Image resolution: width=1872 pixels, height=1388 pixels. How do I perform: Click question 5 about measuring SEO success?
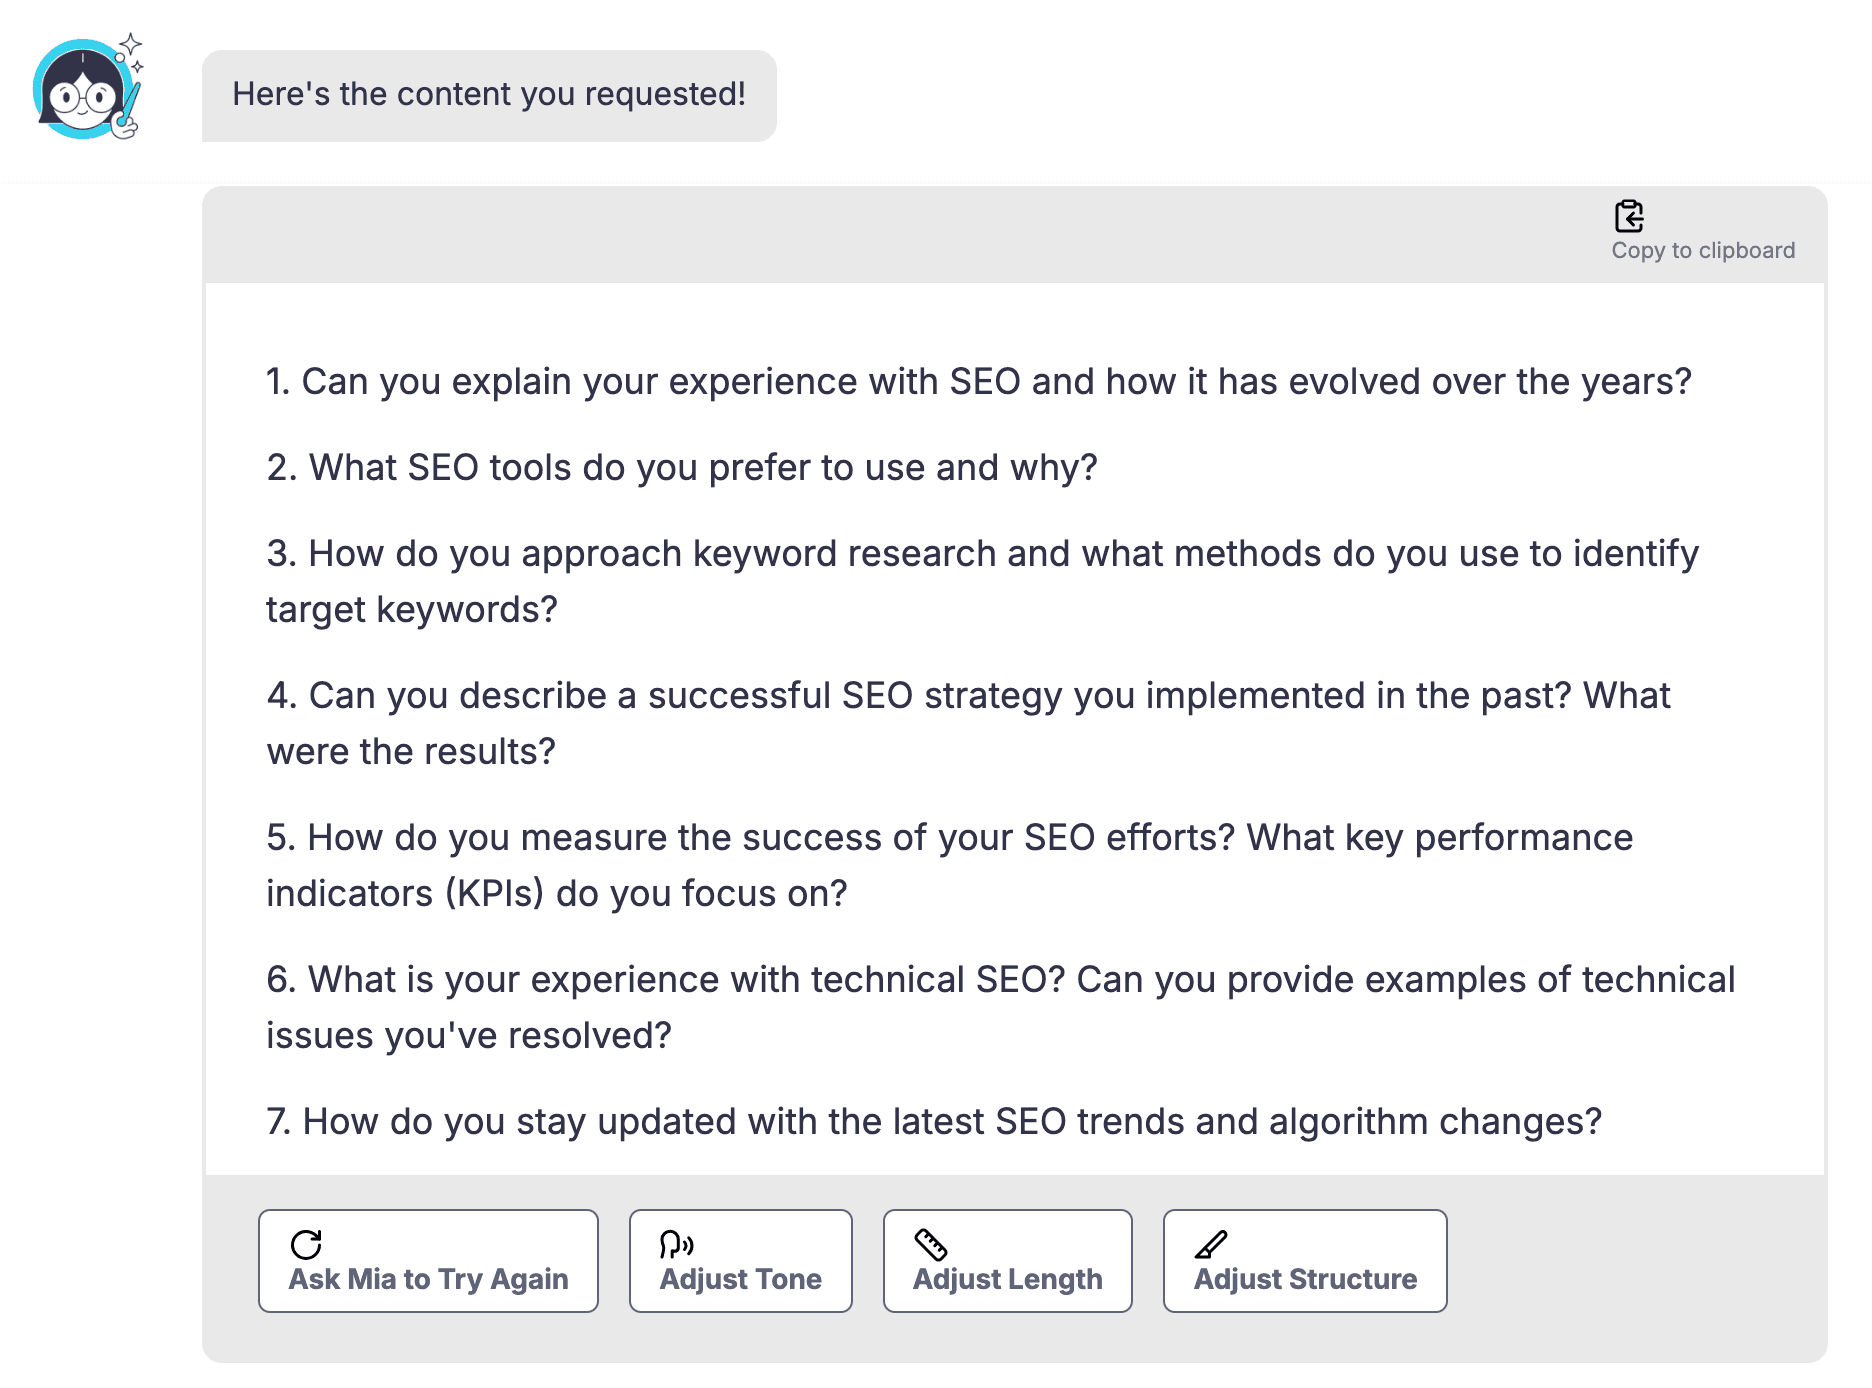point(948,864)
